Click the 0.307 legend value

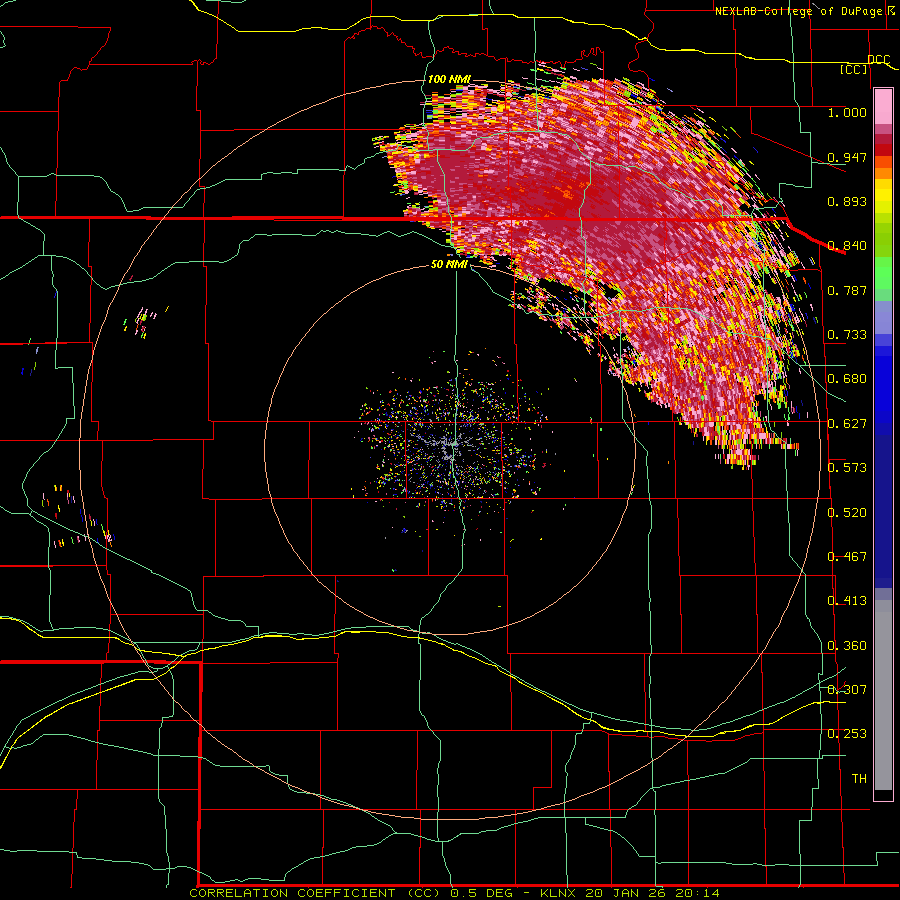(847, 690)
